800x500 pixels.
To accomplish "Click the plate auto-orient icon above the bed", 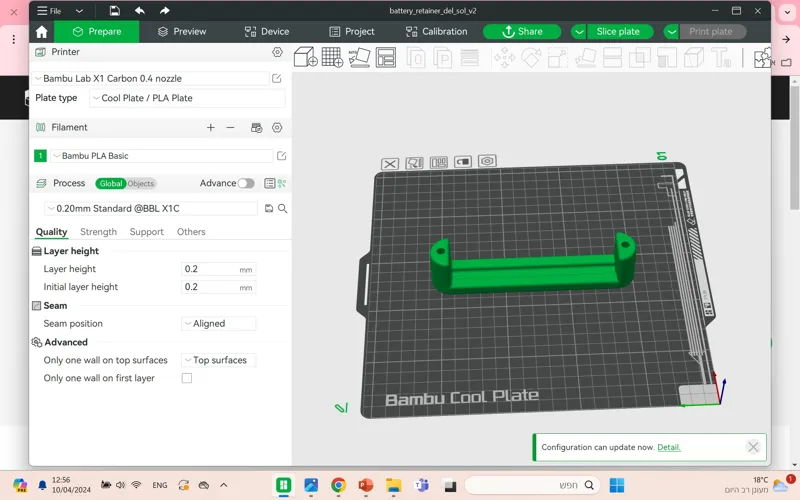I will click(414, 163).
